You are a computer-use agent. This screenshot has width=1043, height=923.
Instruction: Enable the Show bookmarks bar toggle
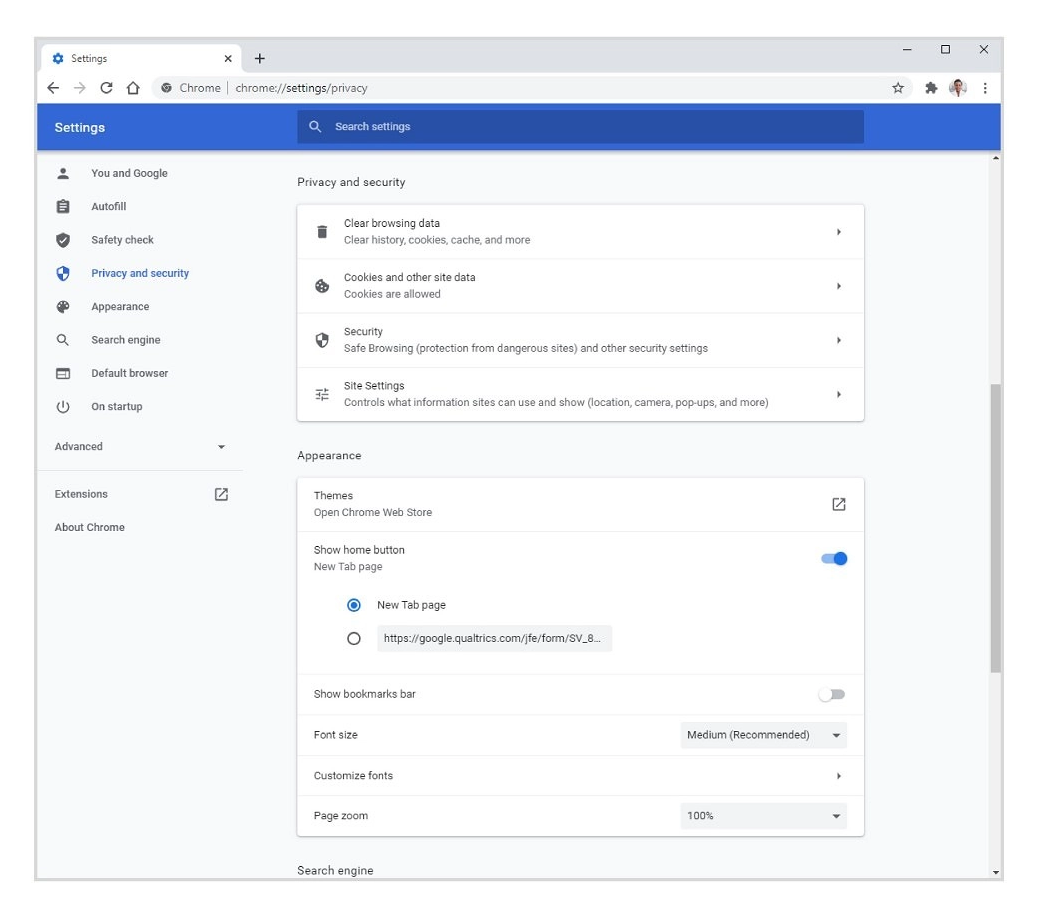pos(832,694)
